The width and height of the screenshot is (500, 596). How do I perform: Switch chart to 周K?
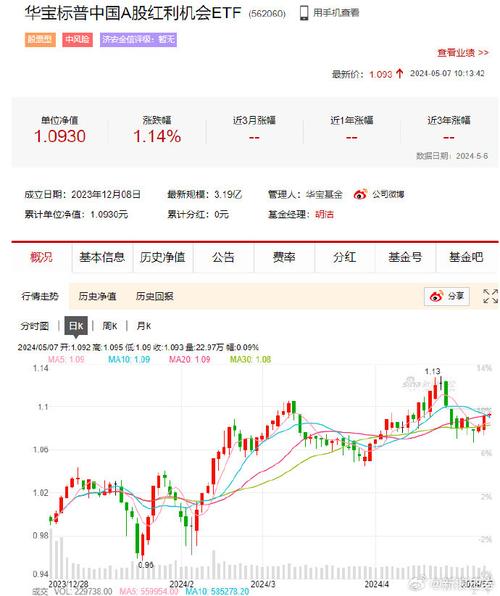coord(110,326)
